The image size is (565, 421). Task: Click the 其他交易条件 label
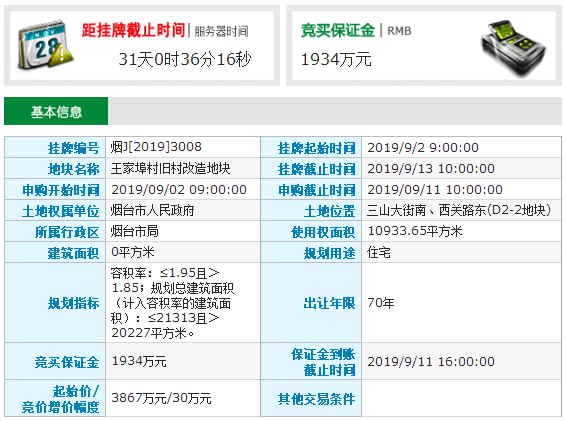[317, 399]
